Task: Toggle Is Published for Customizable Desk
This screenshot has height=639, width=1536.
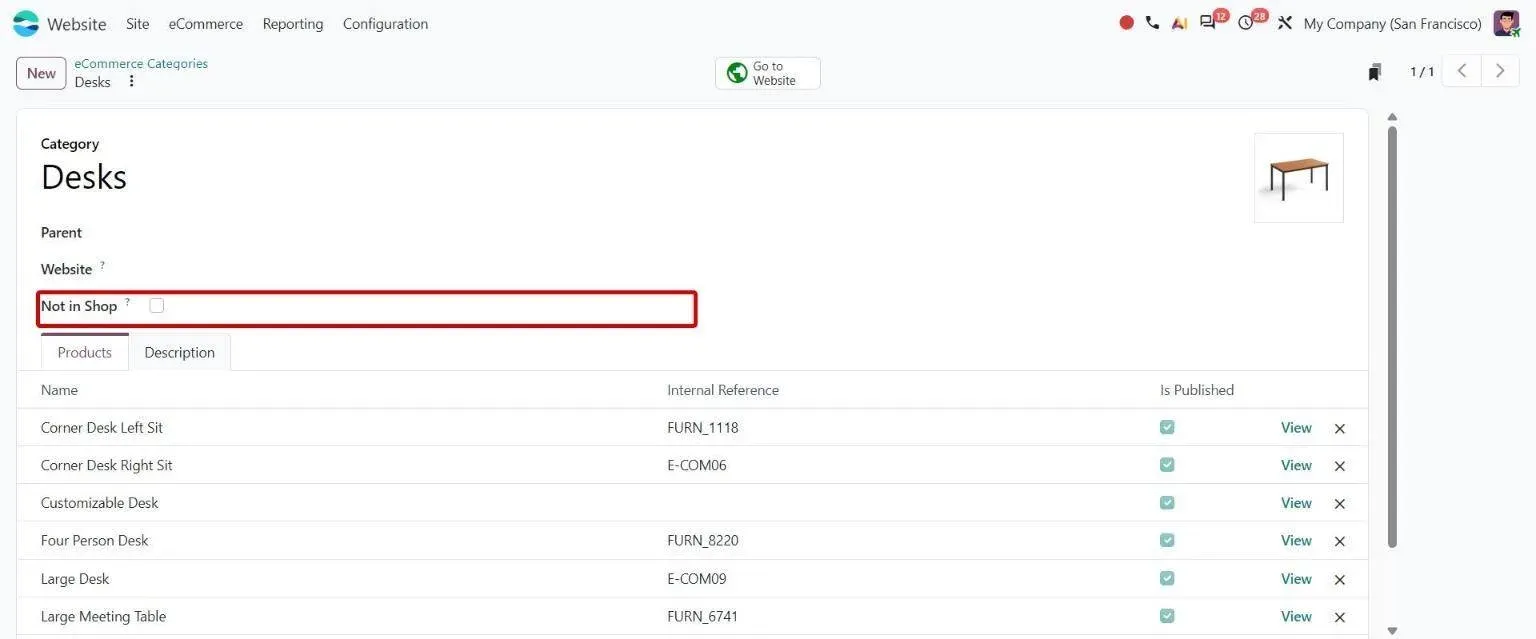Action: pyautogui.click(x=1167, y=503)
